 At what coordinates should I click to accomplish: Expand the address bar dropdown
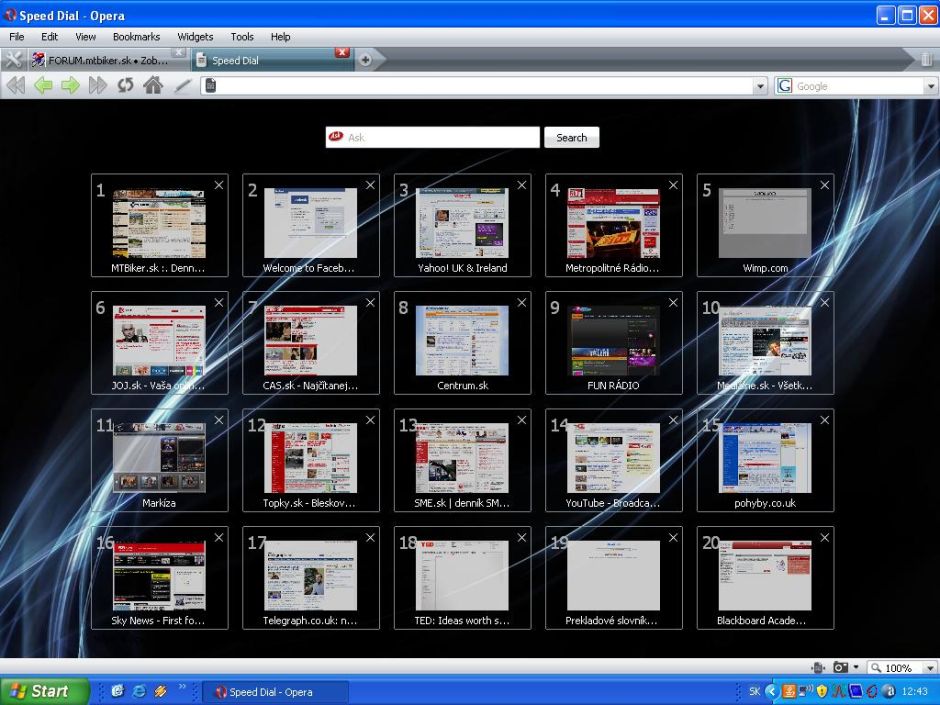761,87
